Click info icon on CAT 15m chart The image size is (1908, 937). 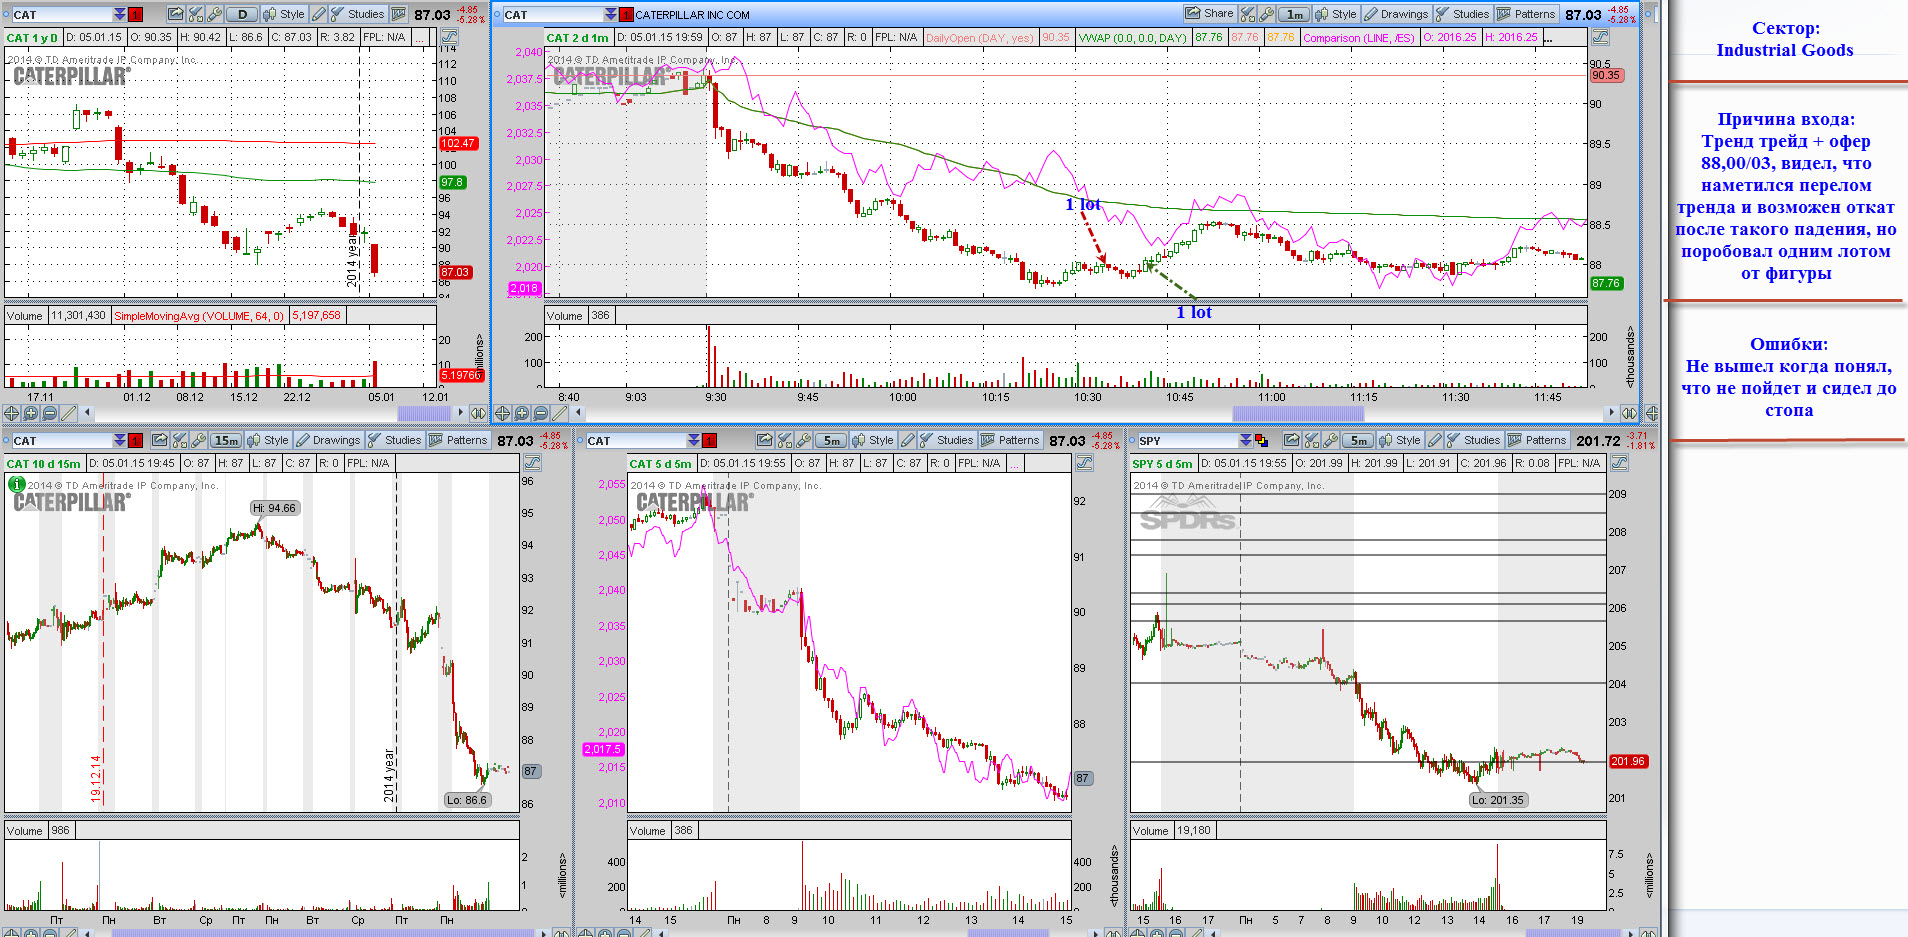pyautogui.click(x=16, y=484)
